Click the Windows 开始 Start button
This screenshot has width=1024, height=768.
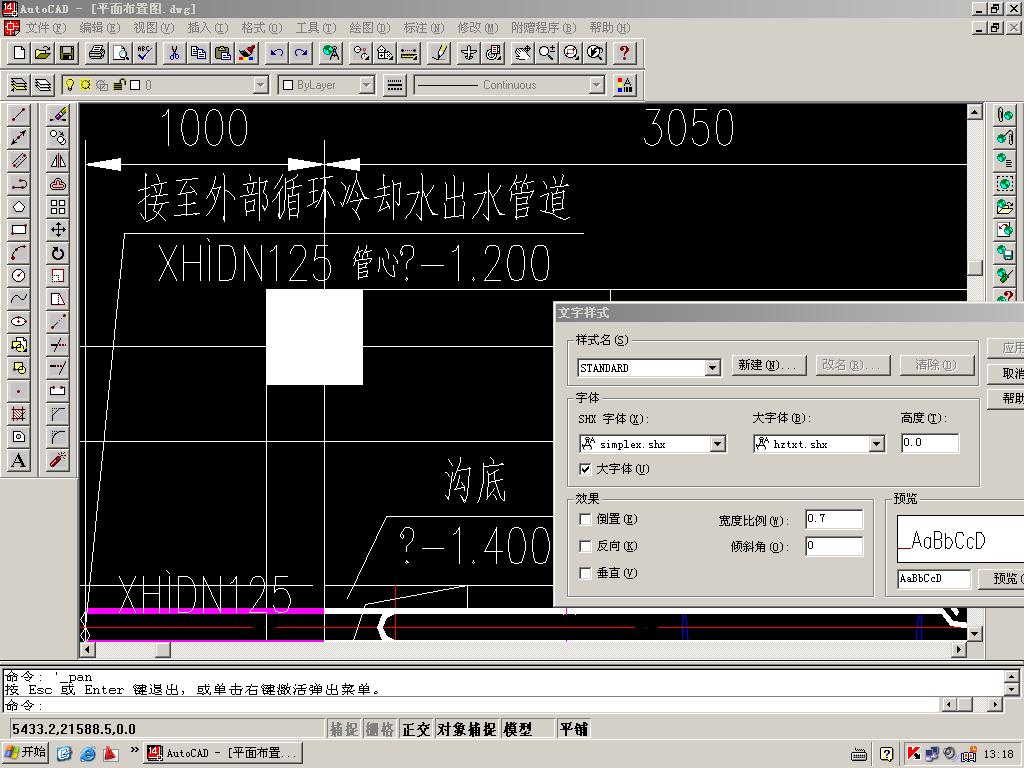click(x=26, y=752)
